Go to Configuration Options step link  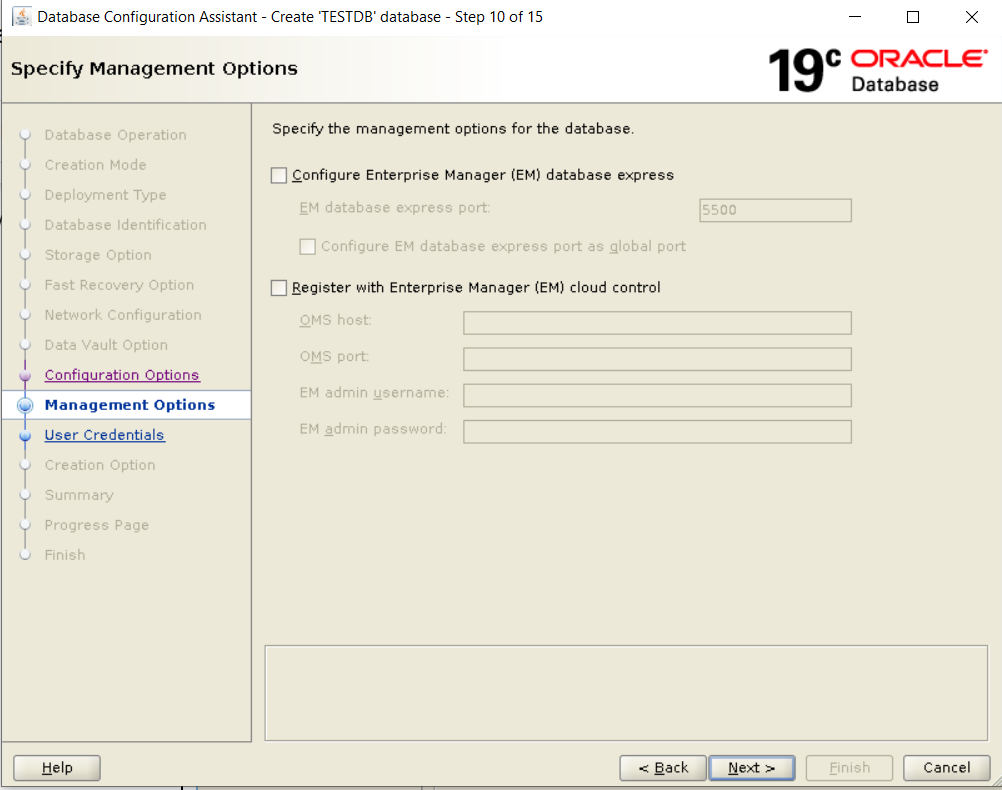(122, 375)
